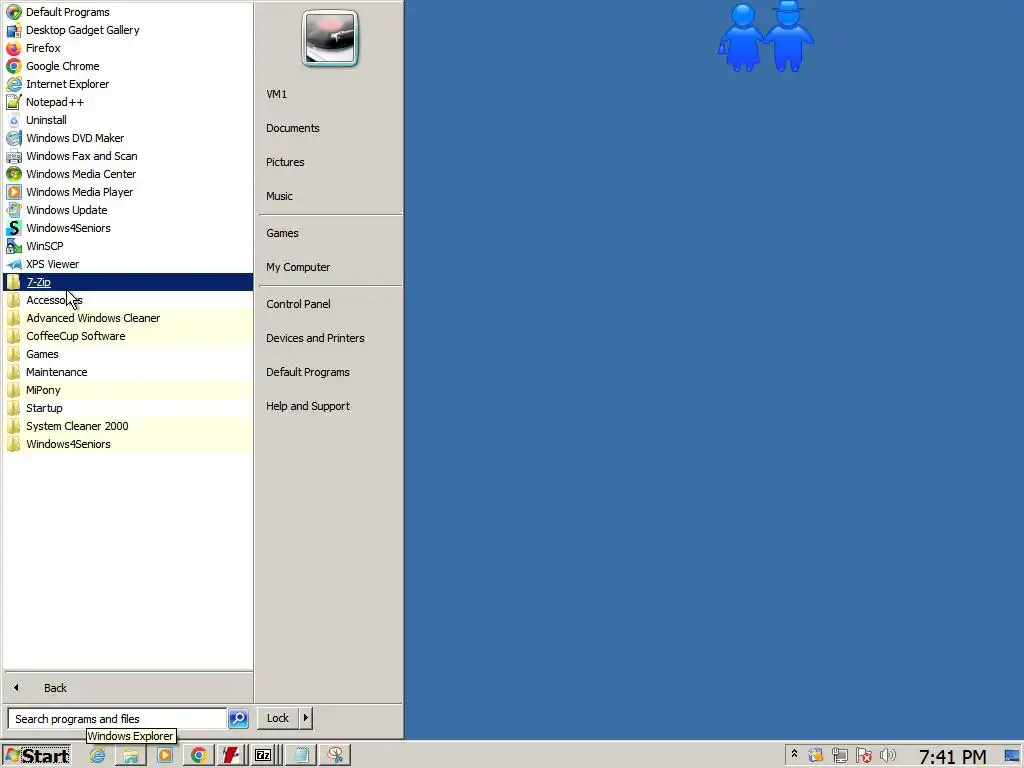Launch Google Chrome from the Start menu list
The height and width of the screenshot is (768, 1024).
[x=128, y=66]
